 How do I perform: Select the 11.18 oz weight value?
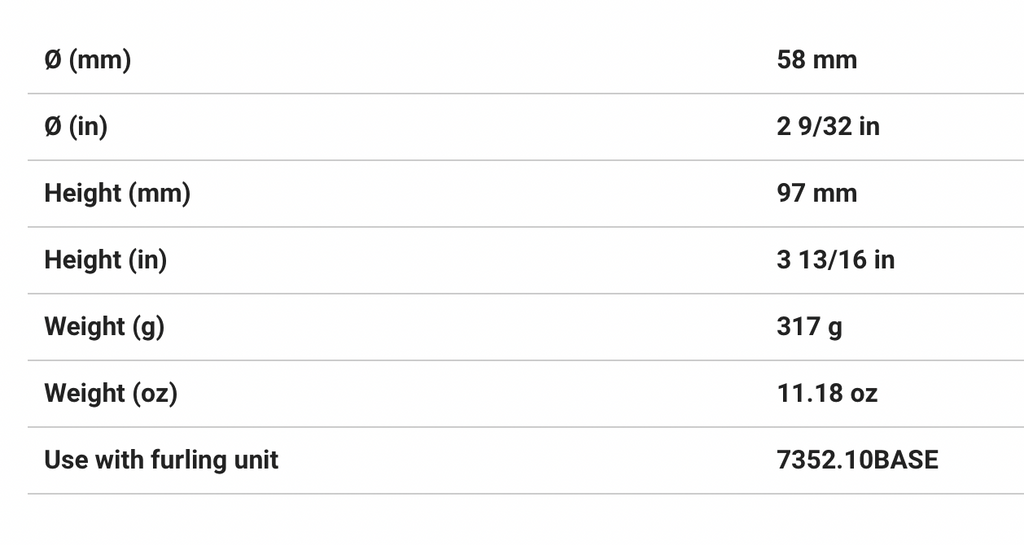pos(827,393)
